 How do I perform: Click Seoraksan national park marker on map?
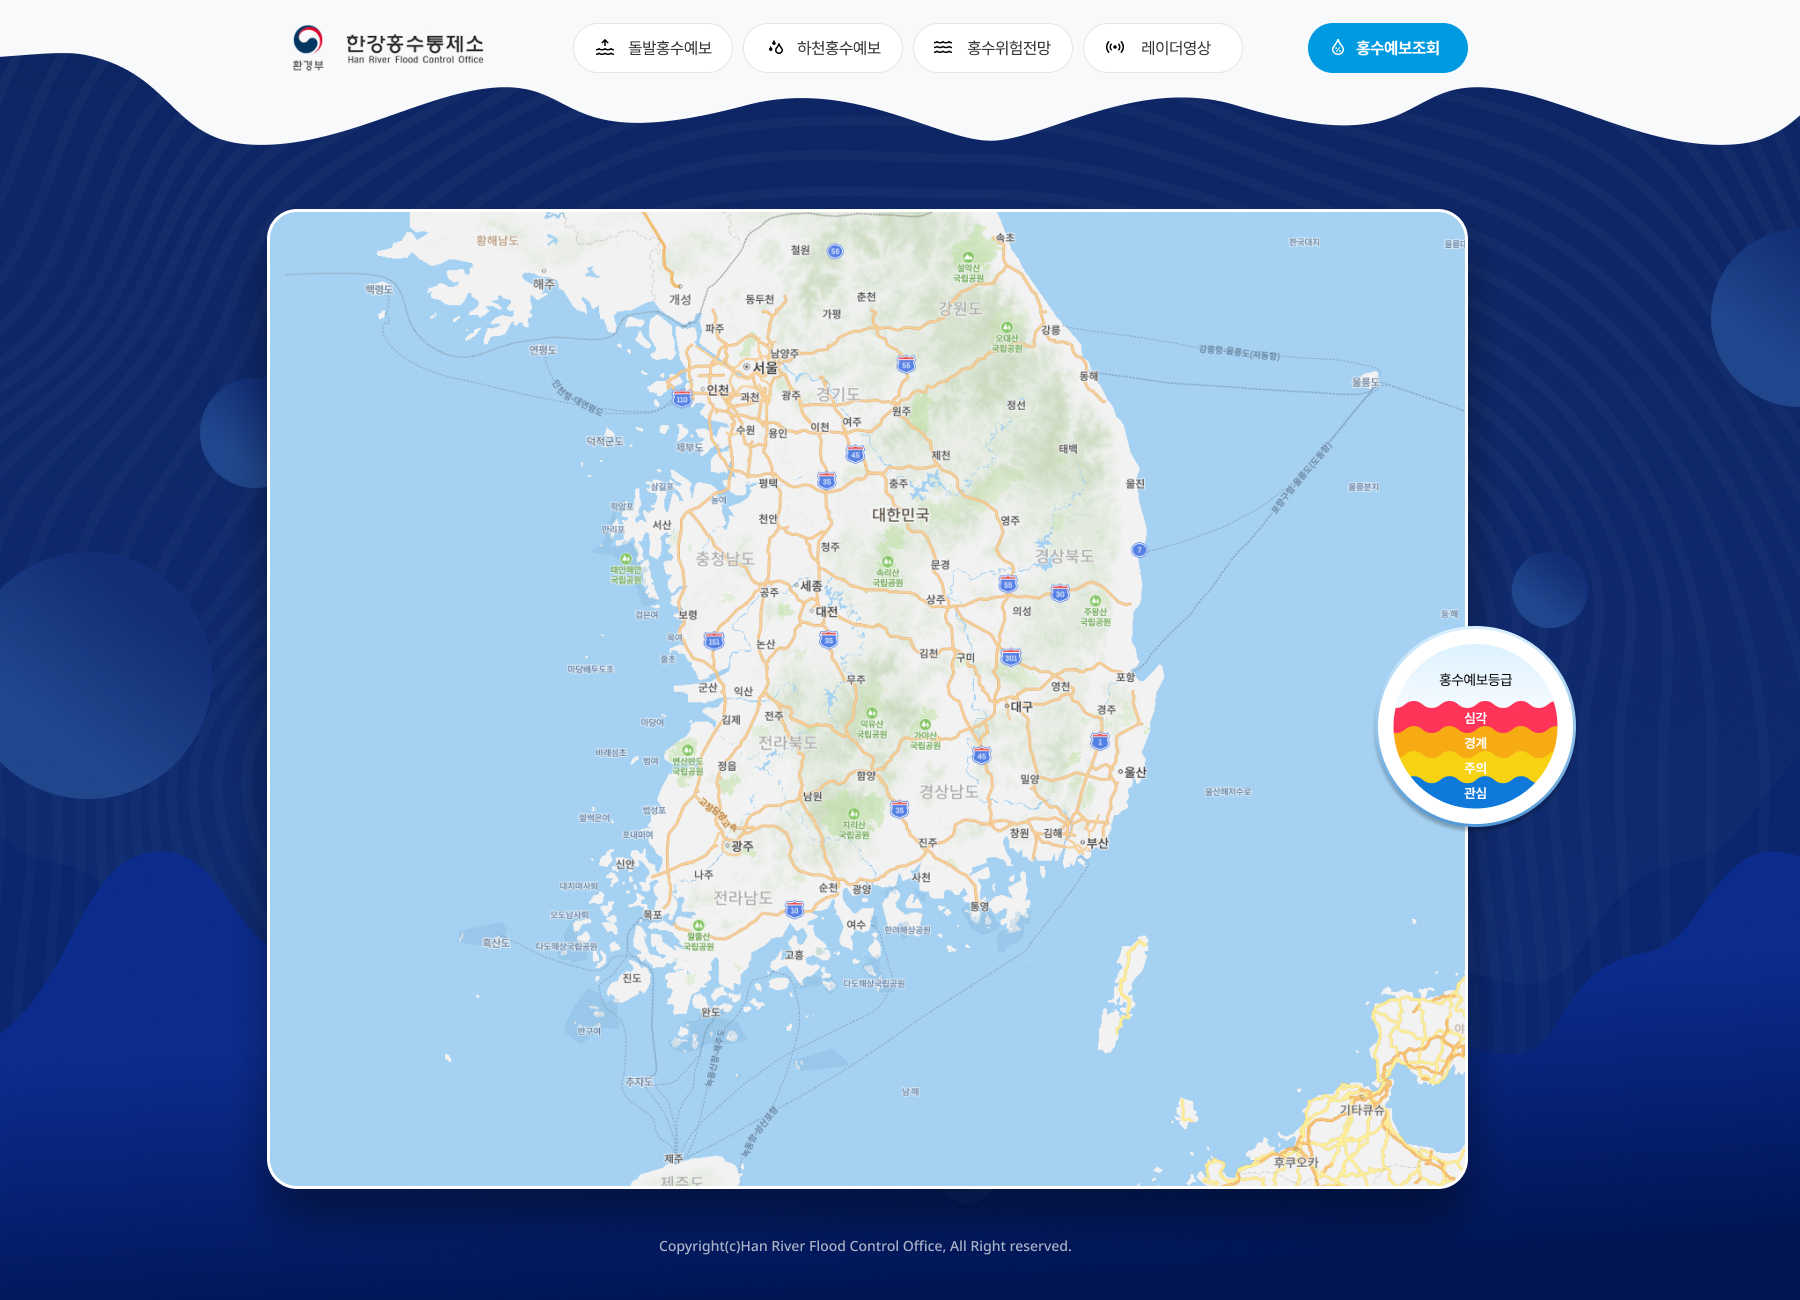coord(968,257)
